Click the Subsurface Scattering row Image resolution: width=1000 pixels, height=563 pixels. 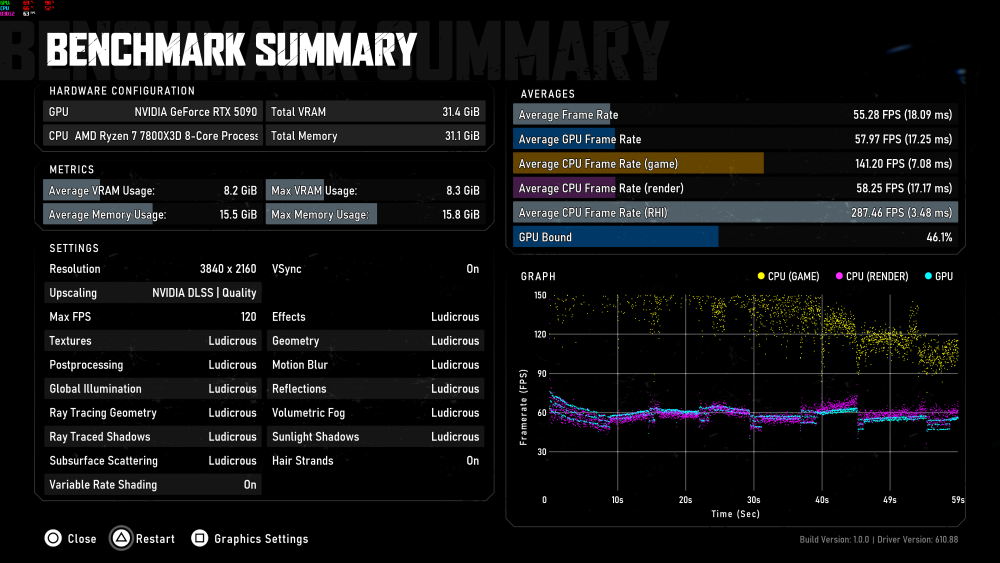pos(153,460)
